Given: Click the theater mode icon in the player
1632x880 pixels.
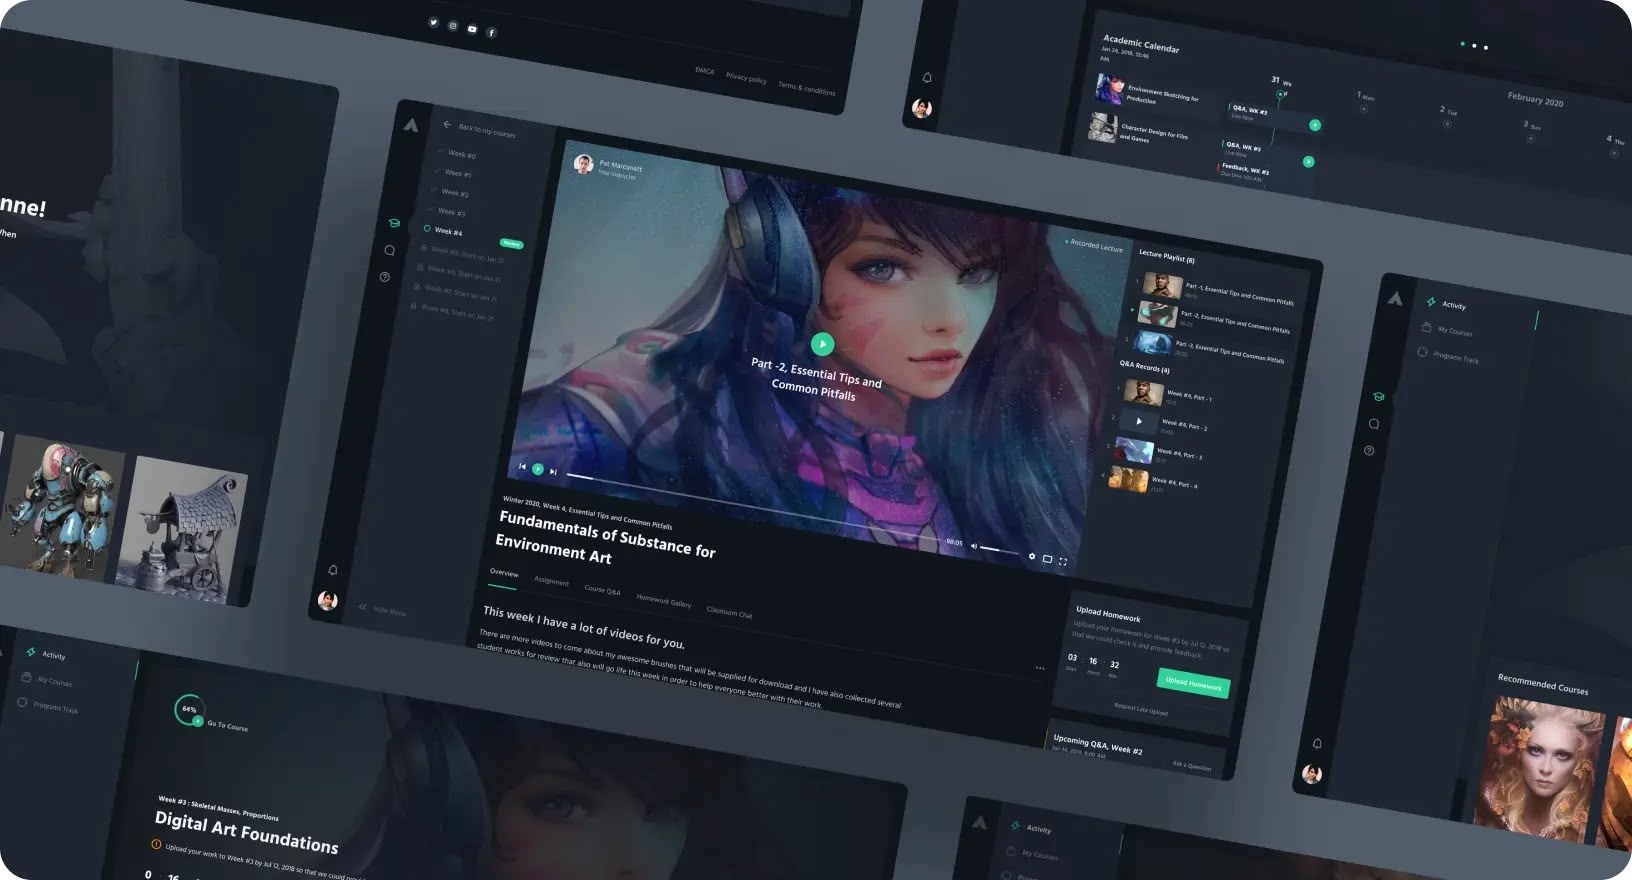Looking at the screenshot, I should tap(1047, 559).
